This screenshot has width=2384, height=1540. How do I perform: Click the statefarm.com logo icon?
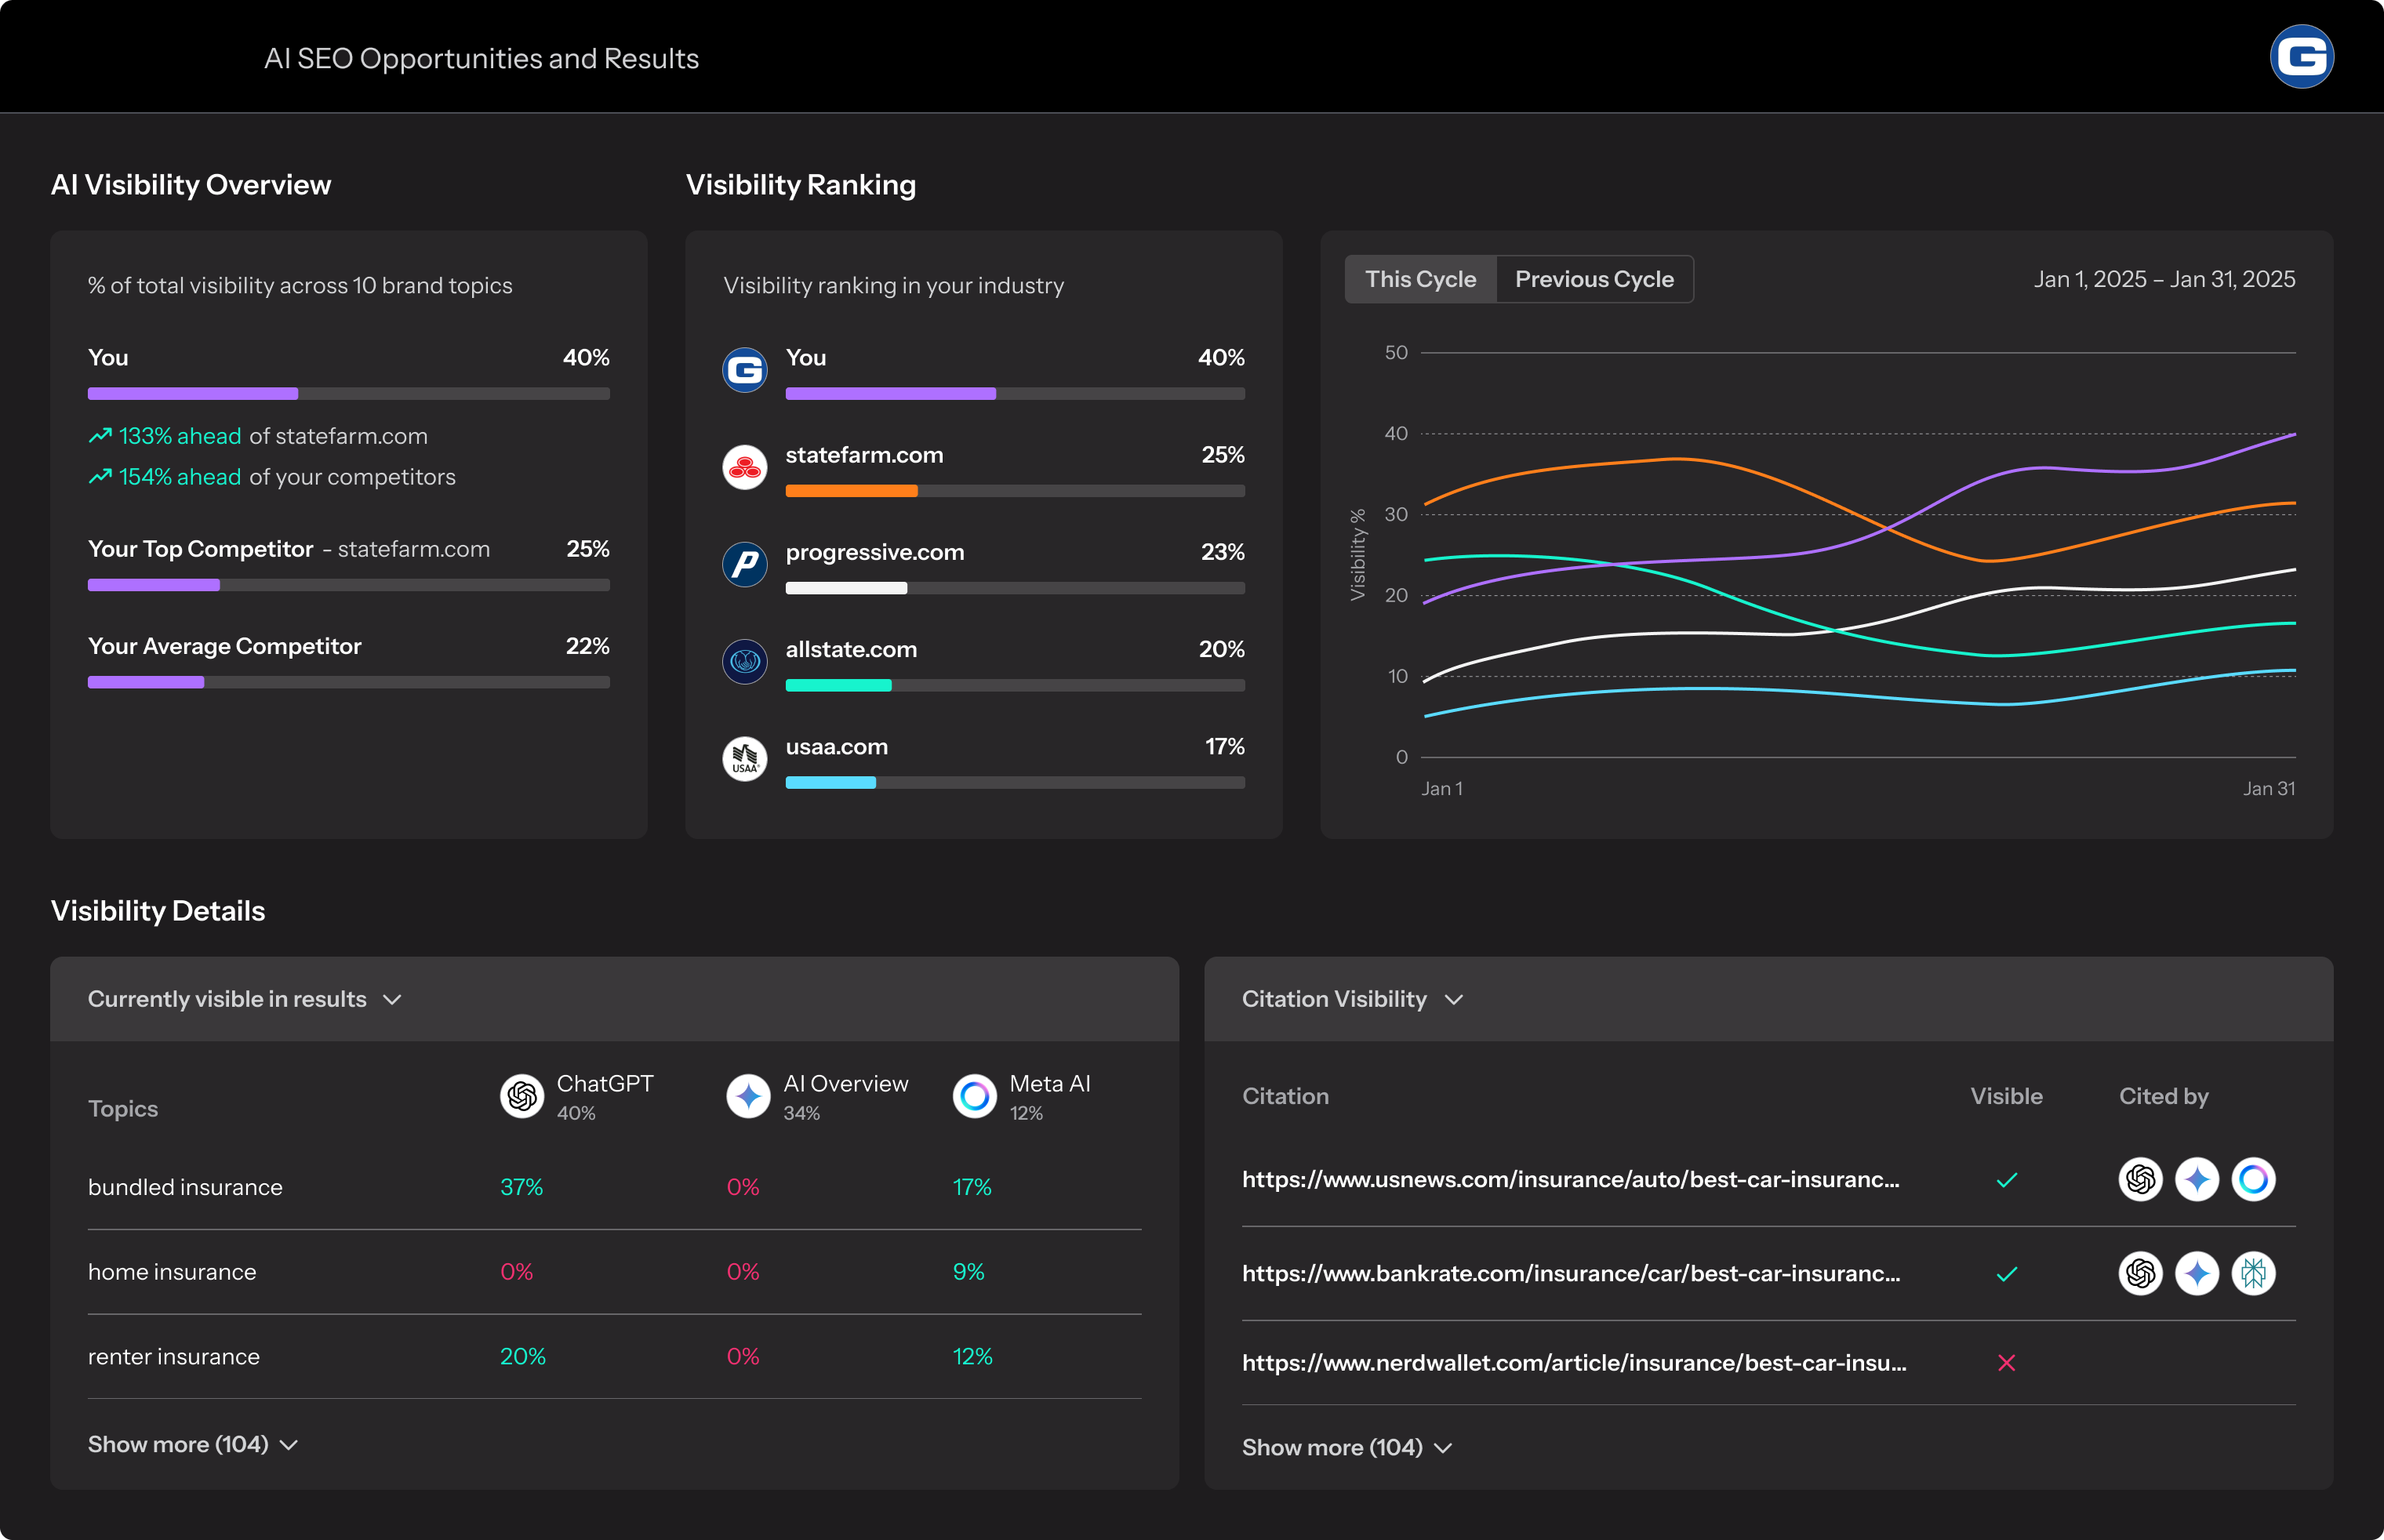(744, 467)
